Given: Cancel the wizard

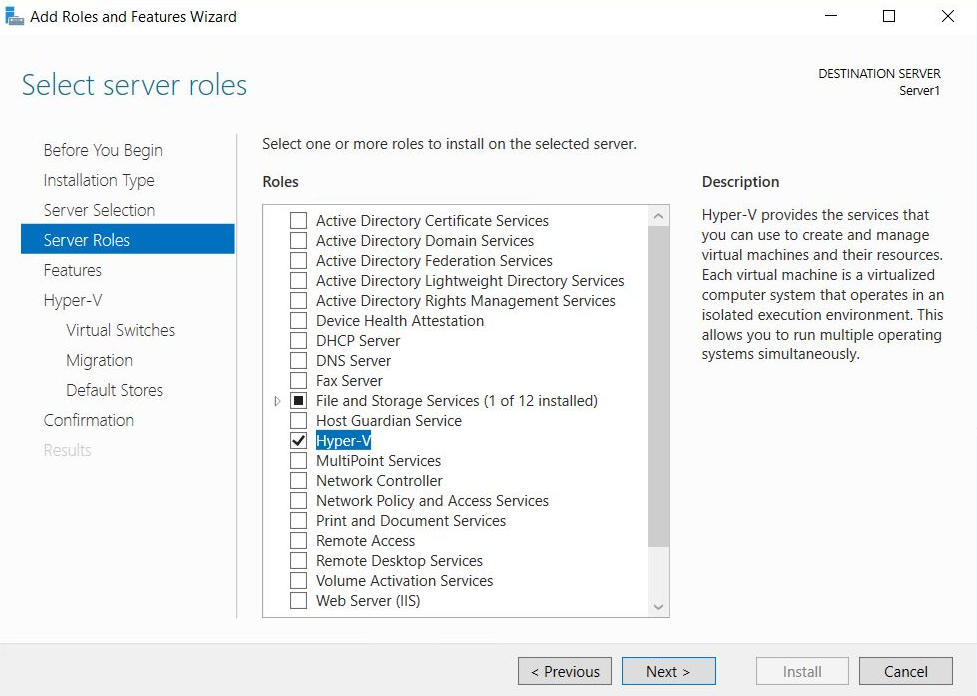Looking at the screenshot, I should pyautogui.click(x=905, y=671).
